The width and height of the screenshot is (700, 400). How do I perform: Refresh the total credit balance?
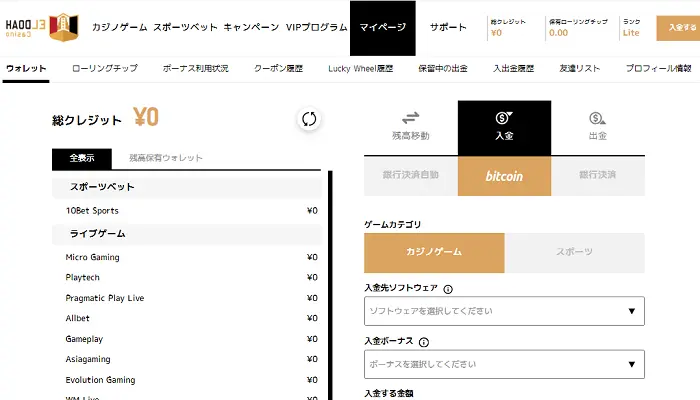click(309, 119)
